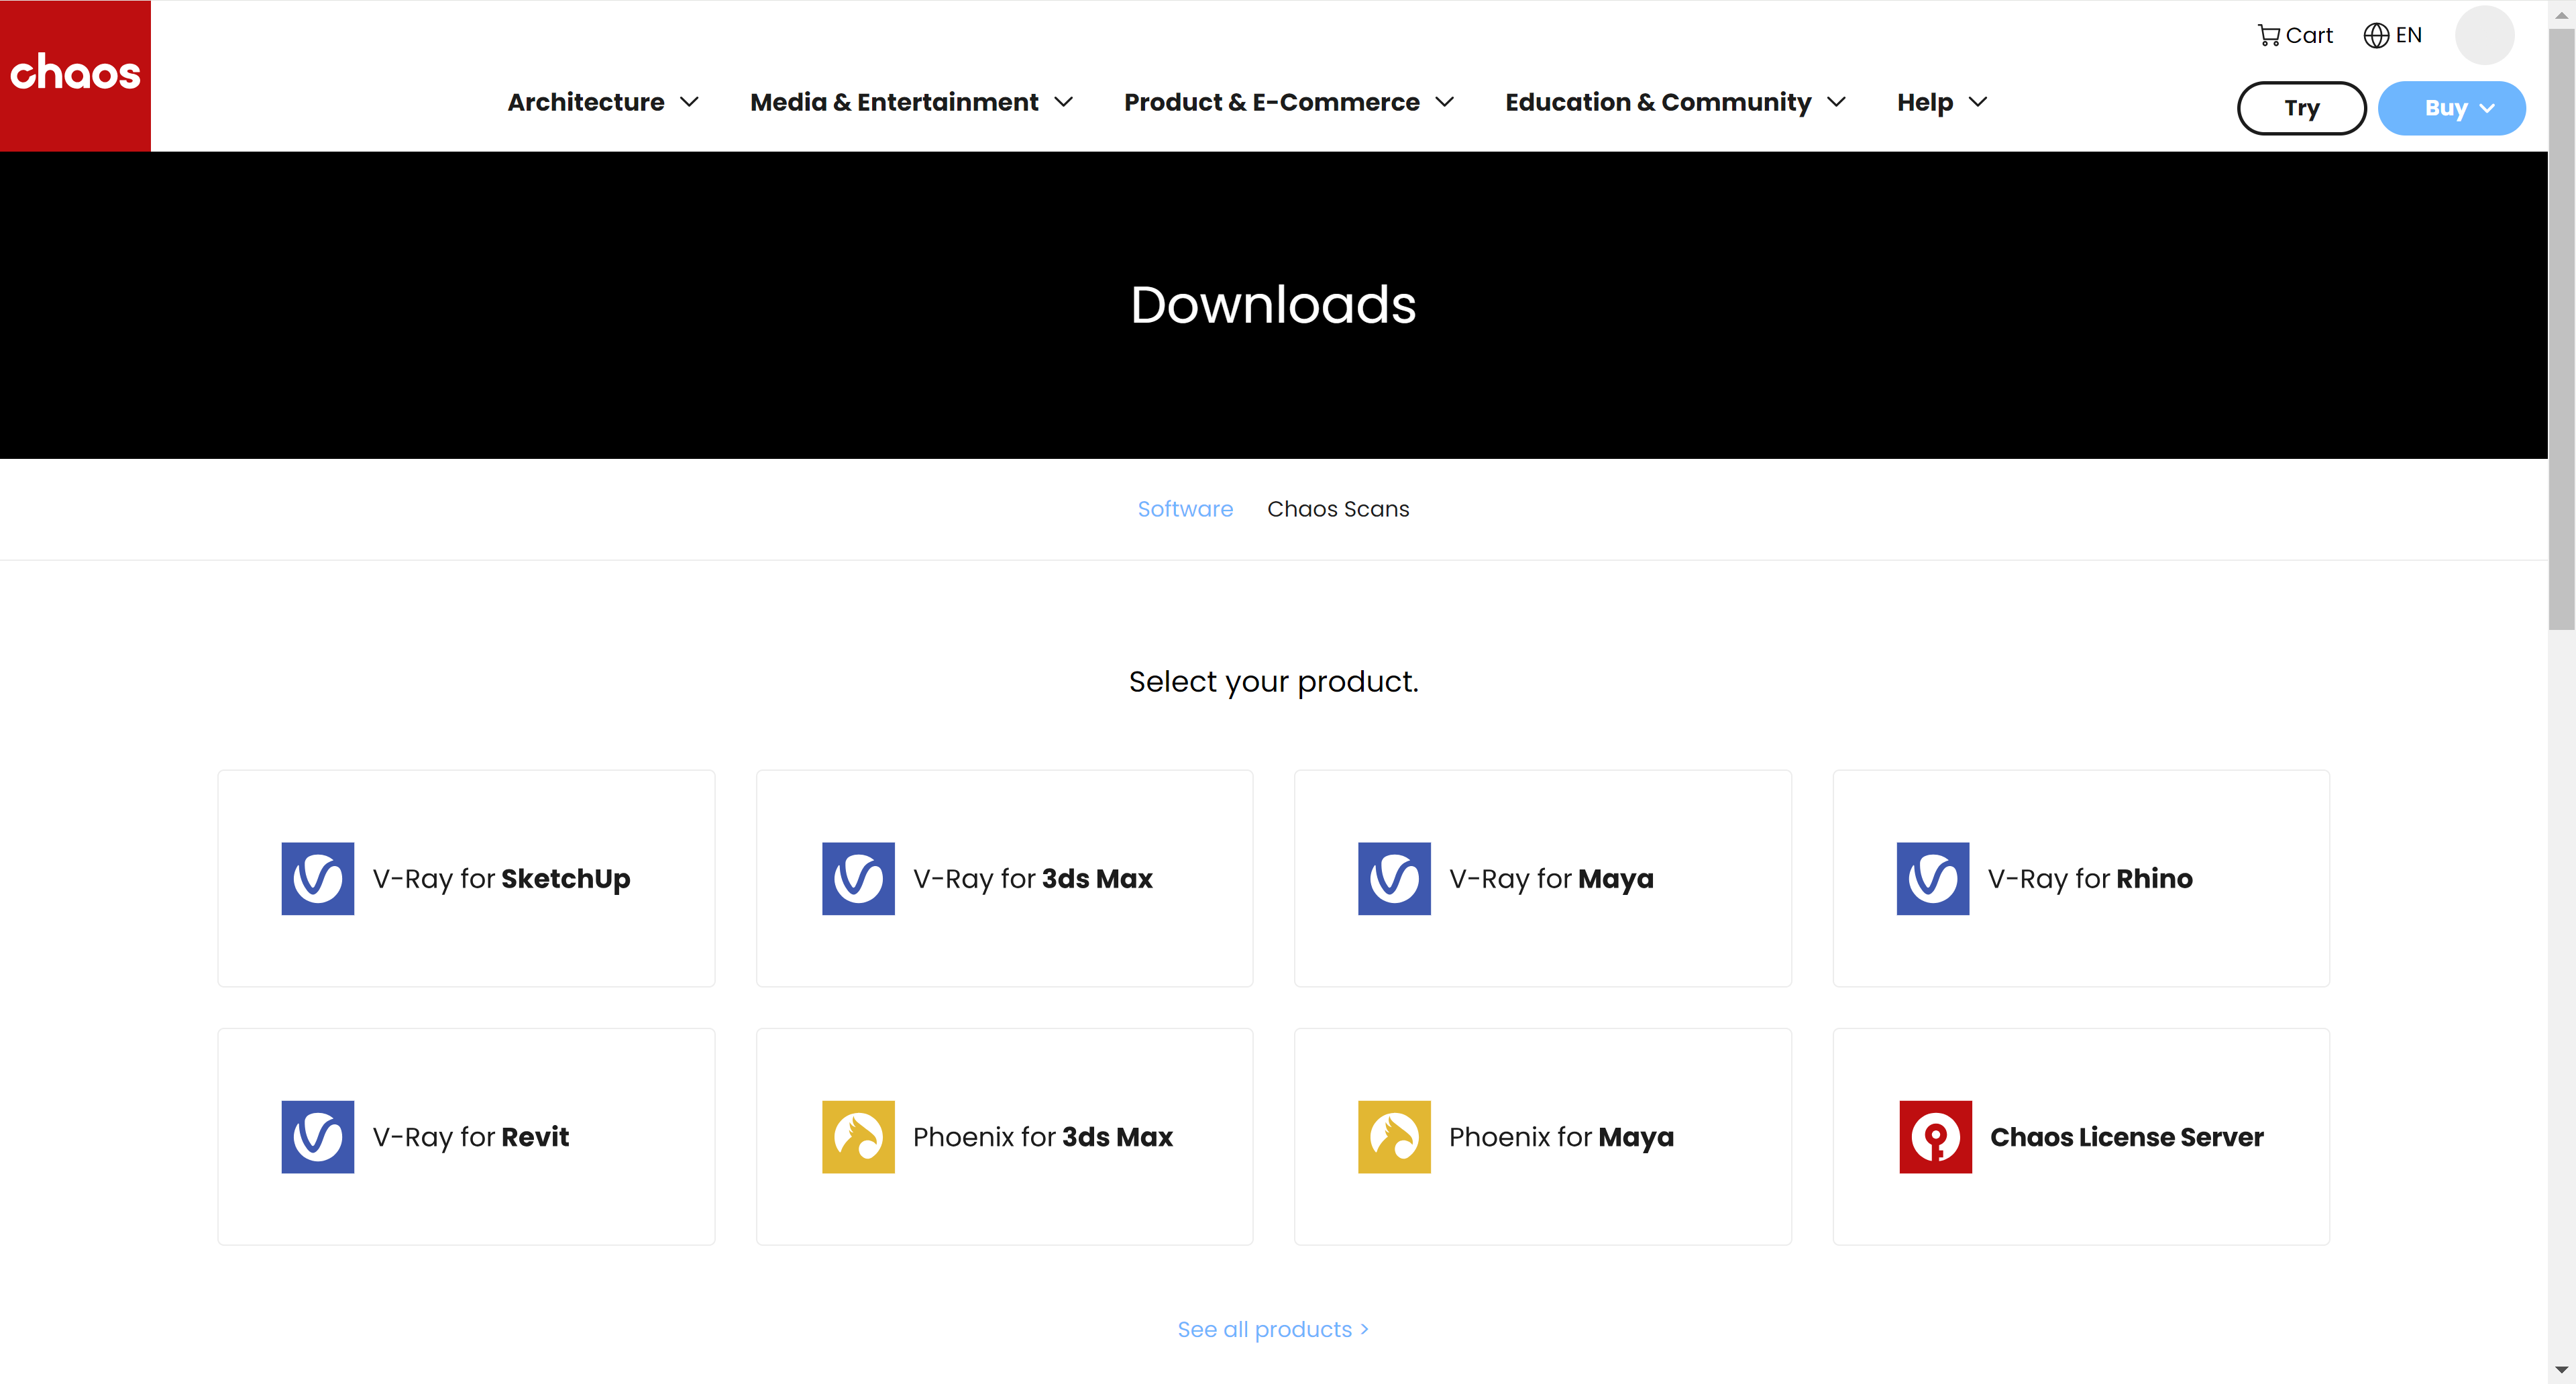This screenshot has height=1384, width=2576.
Task: Select Phoenix for 3ds Max text
Action: click(1043, 1137)
